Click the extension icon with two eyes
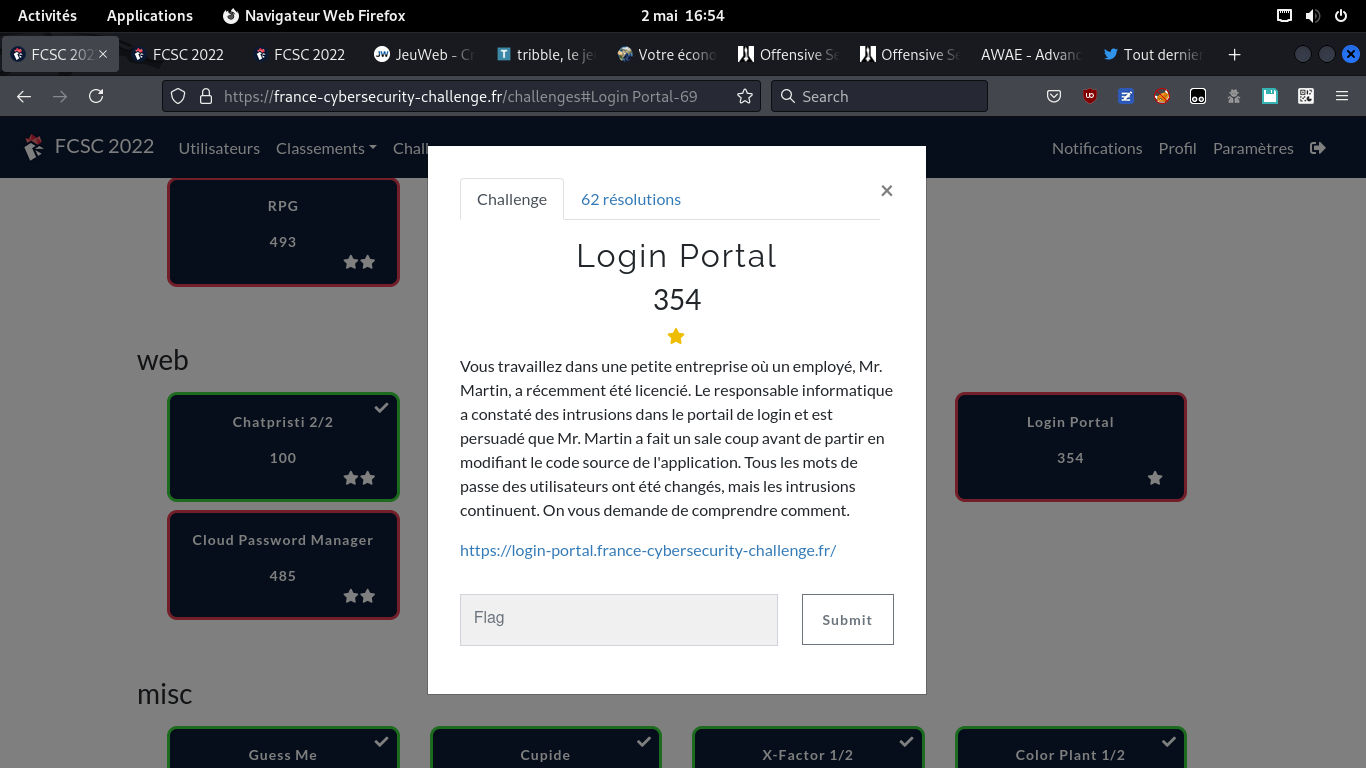 [x=1198, y=96]
